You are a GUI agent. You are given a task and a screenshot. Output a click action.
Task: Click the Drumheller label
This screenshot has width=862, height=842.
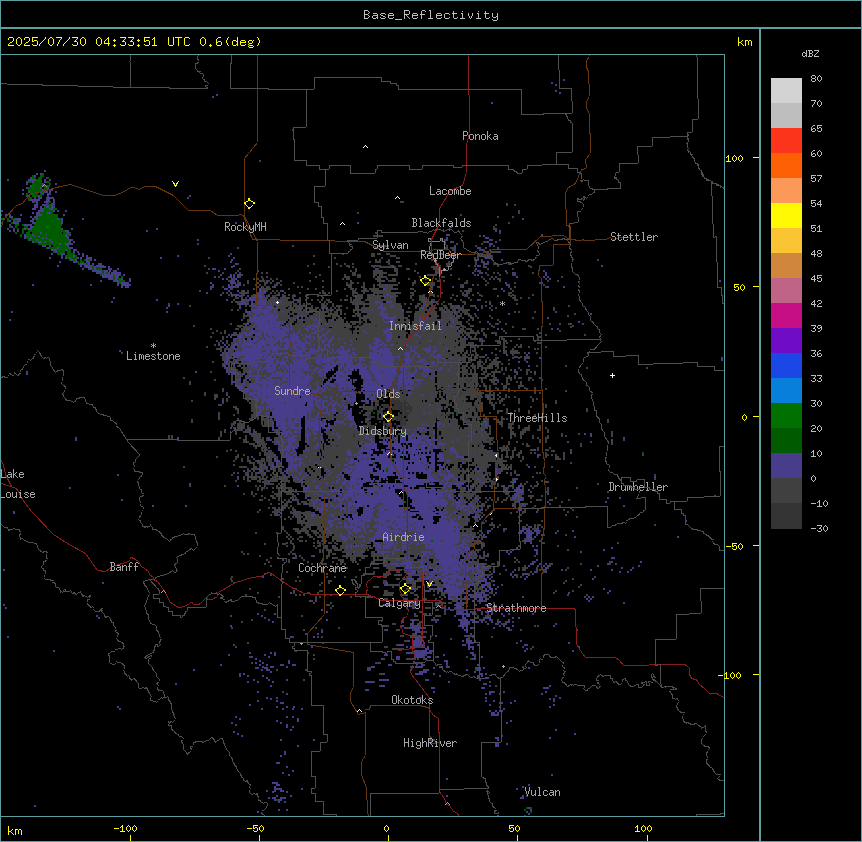(638, 487)
